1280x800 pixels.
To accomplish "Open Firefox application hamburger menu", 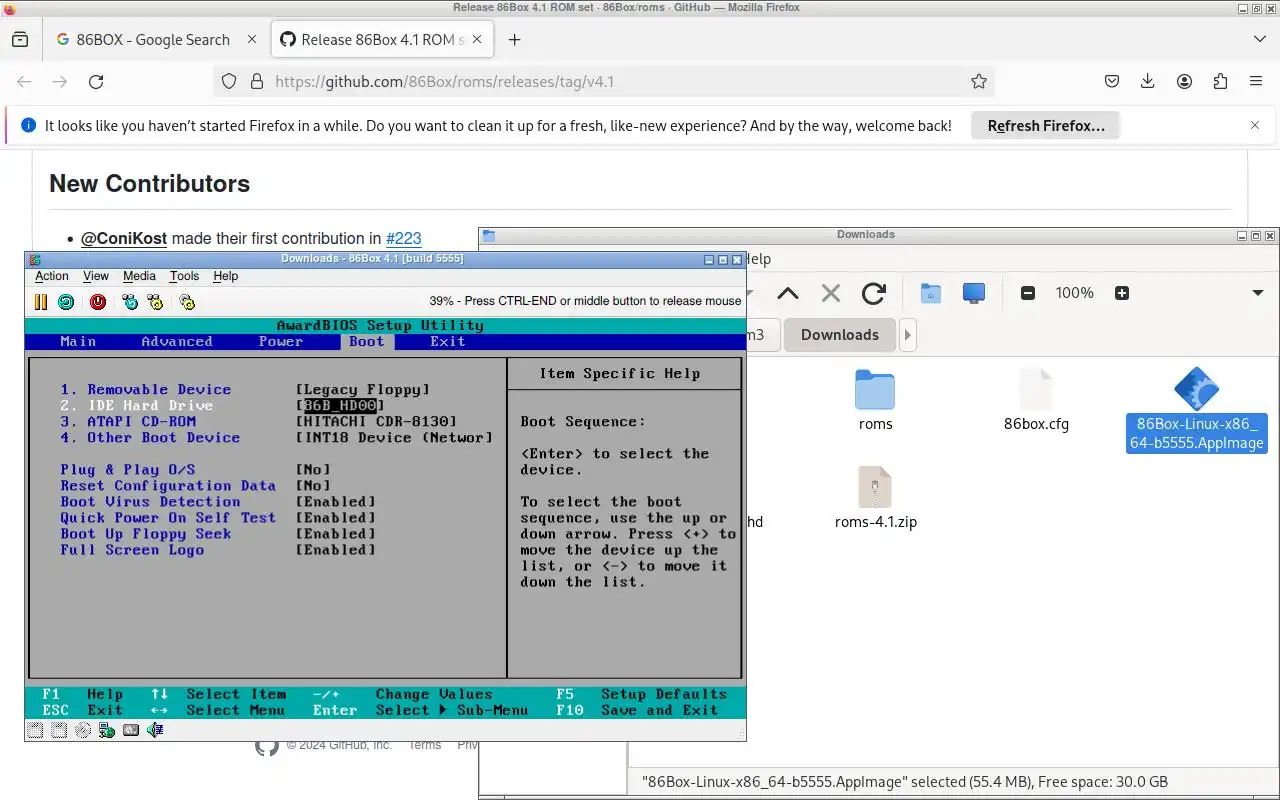I will [1256, 82].
